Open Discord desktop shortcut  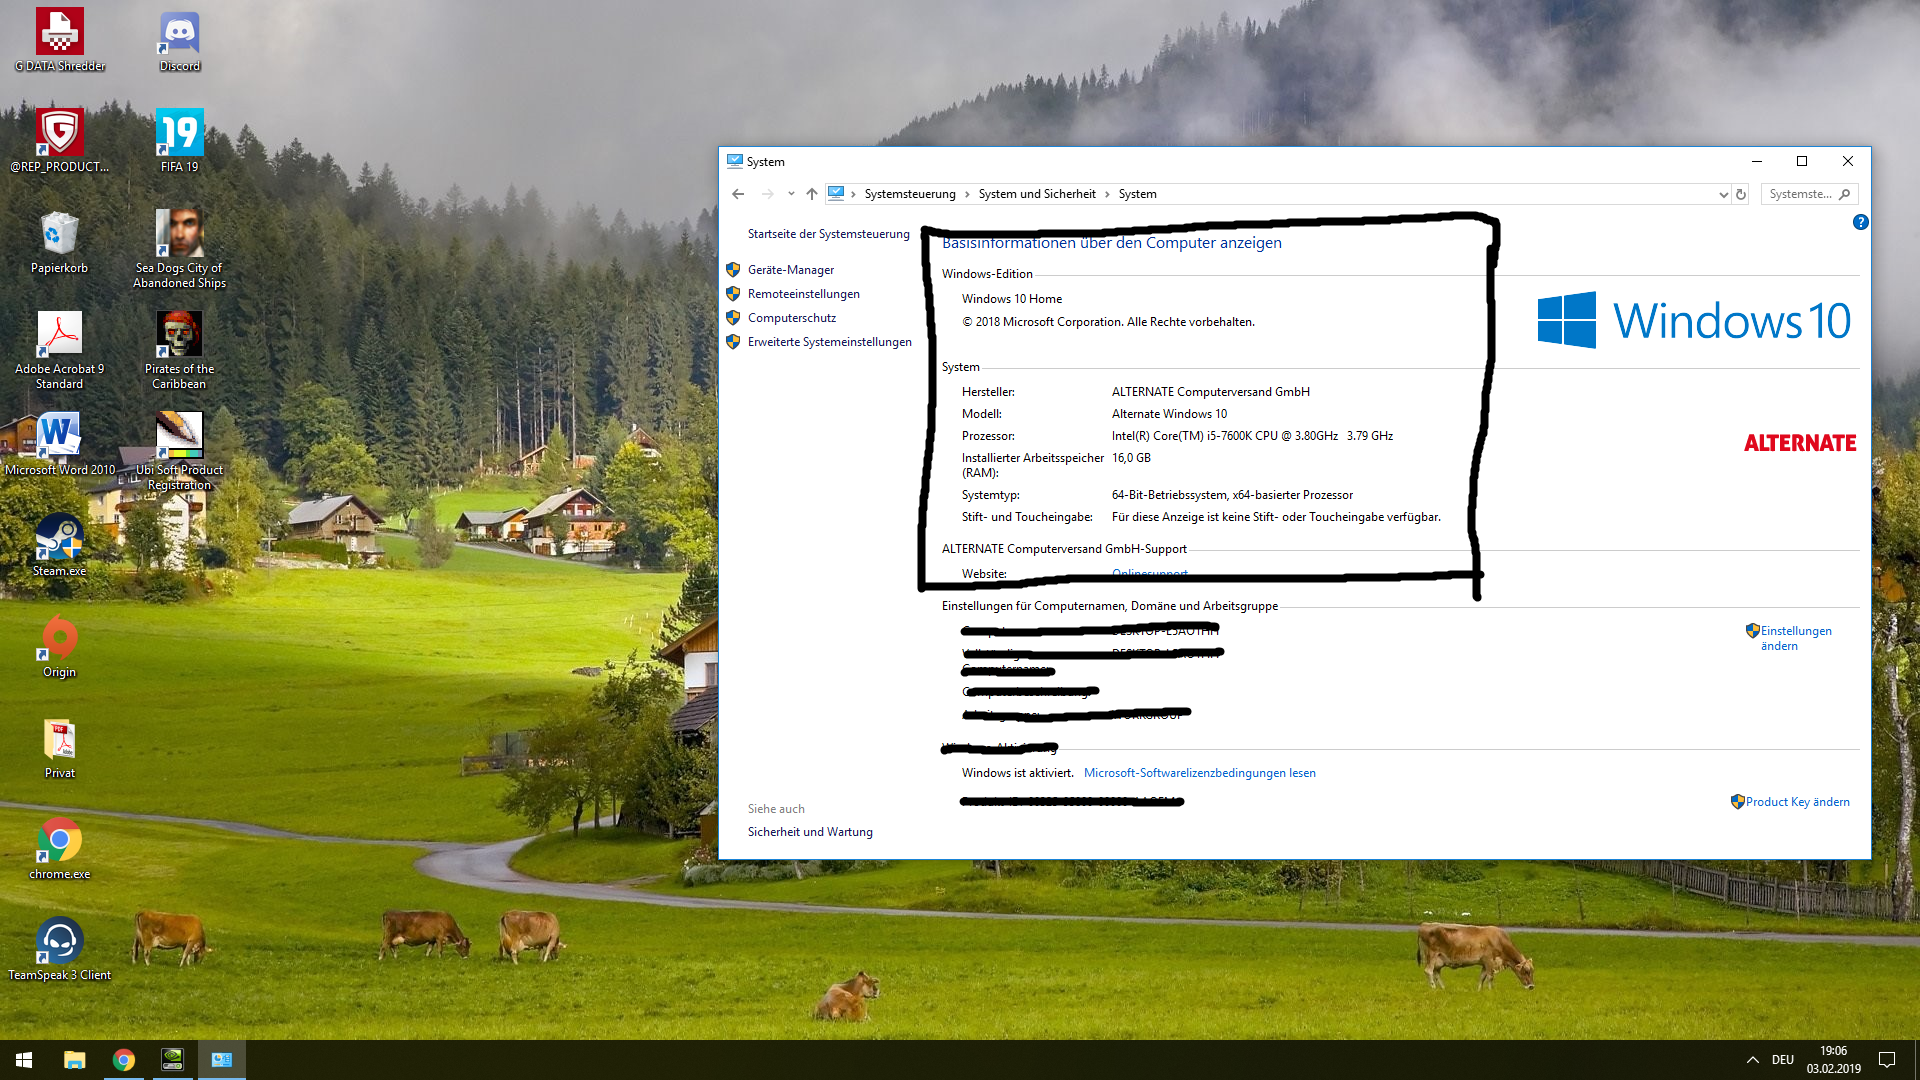pyautogui.click(x=180, y=40)
